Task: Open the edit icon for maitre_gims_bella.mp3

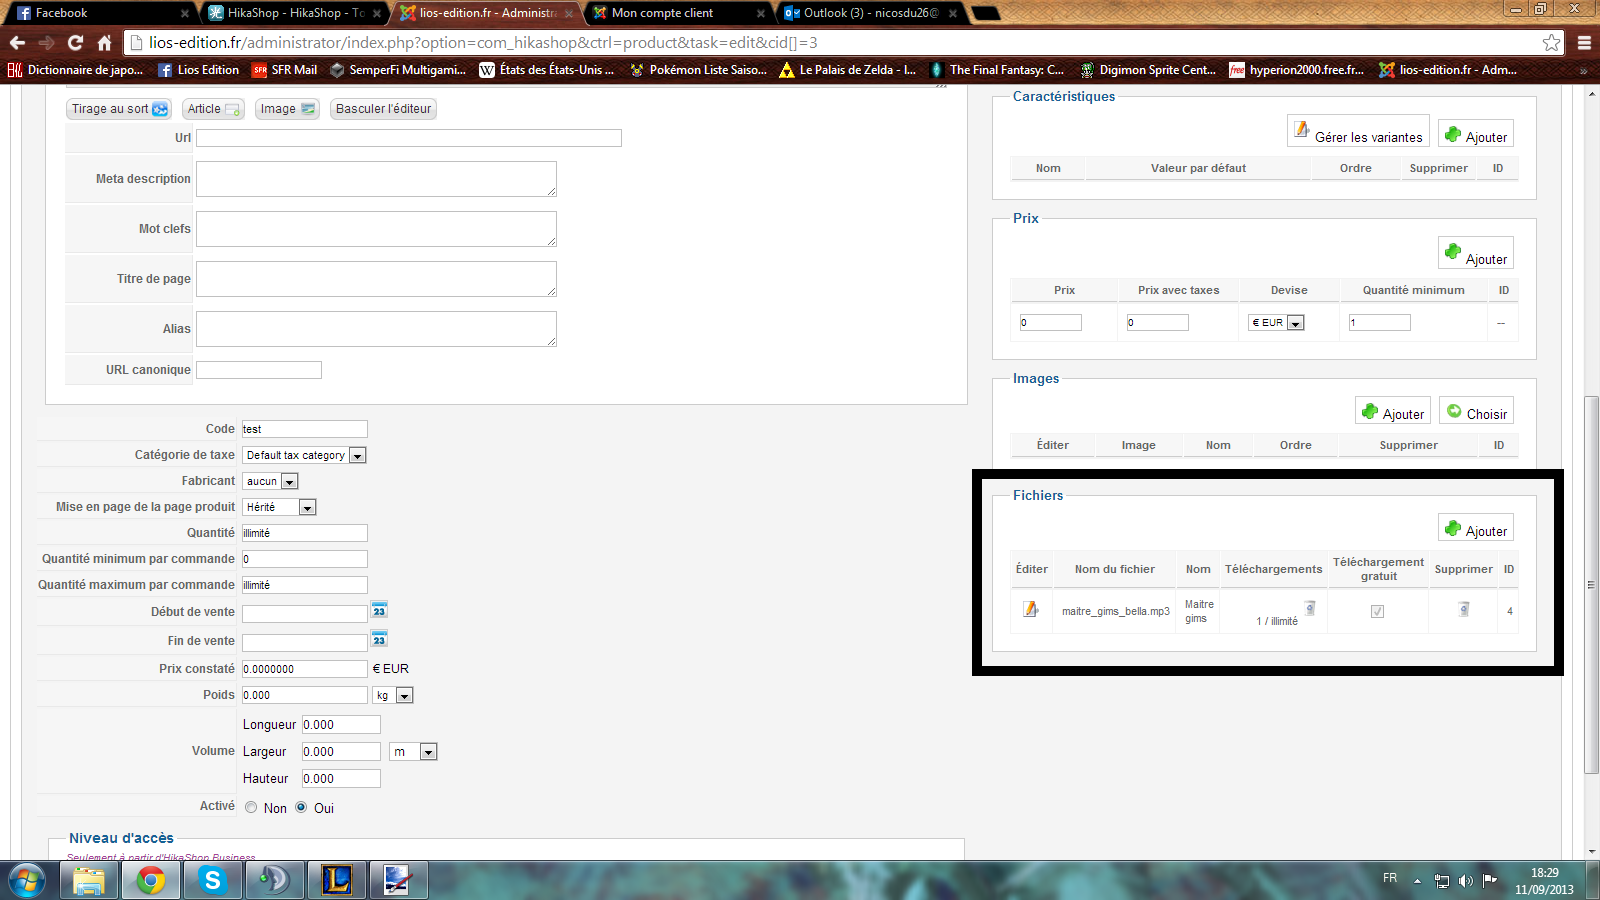Action: click(1030, 609)
